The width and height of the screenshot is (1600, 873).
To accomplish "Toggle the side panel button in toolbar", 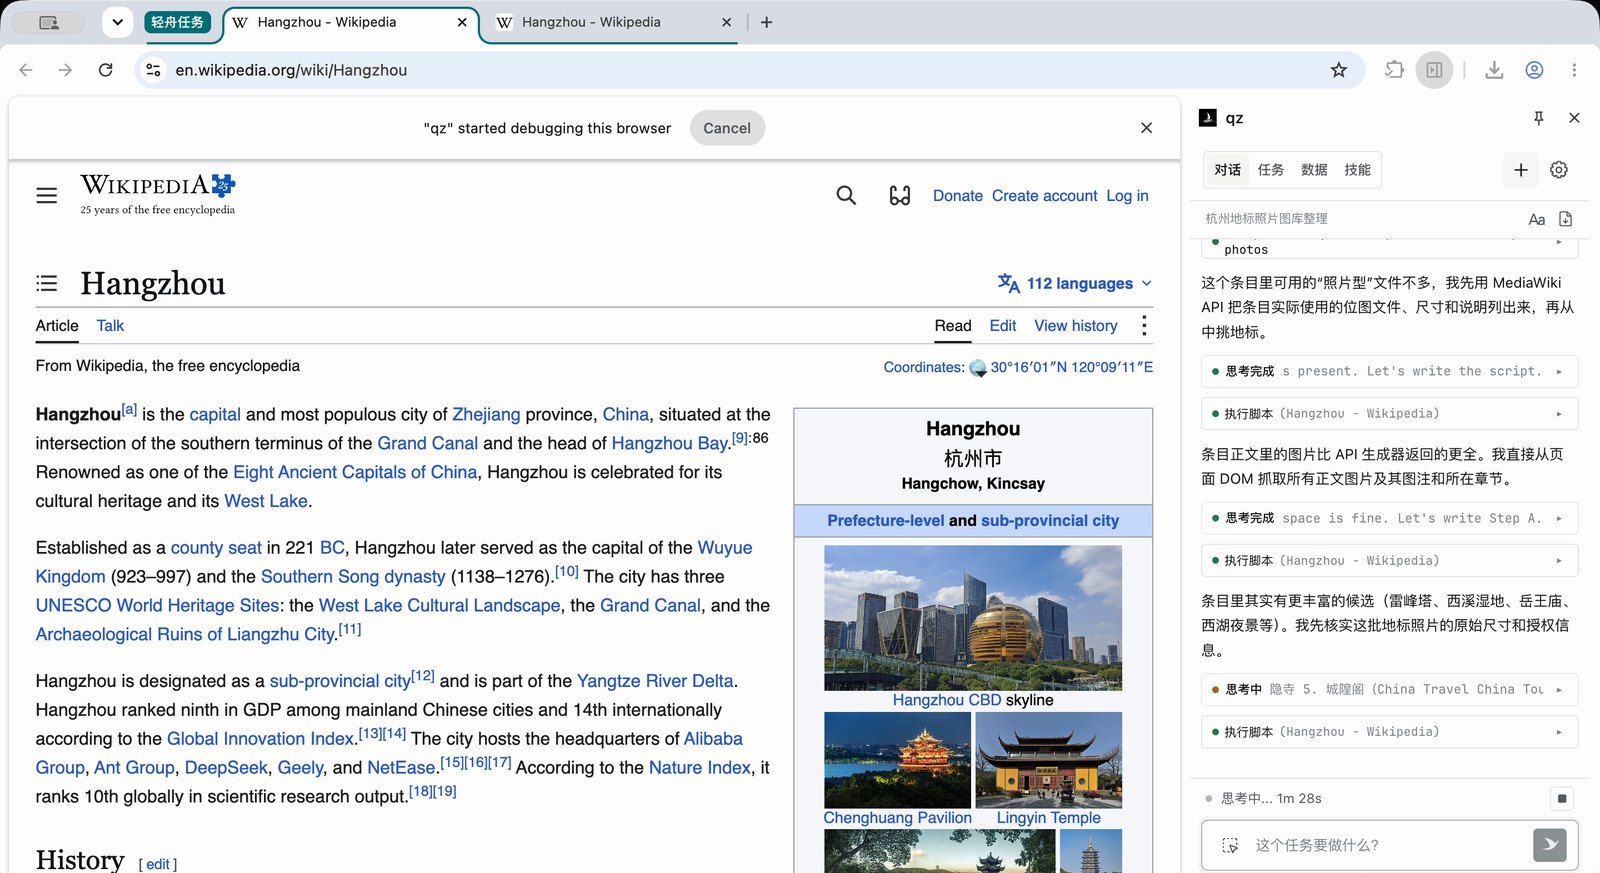I will click(x=1434, y=70).
